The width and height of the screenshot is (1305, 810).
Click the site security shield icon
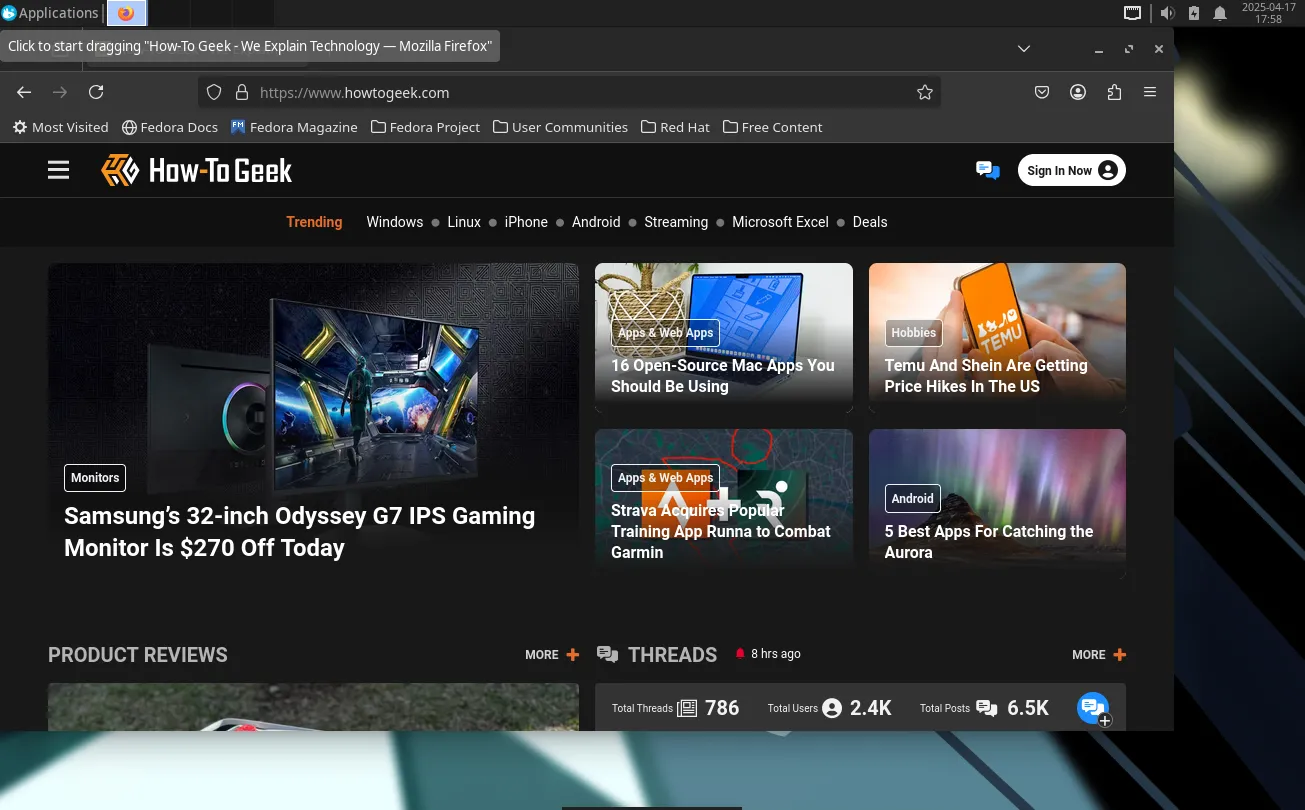click(213, 92)
